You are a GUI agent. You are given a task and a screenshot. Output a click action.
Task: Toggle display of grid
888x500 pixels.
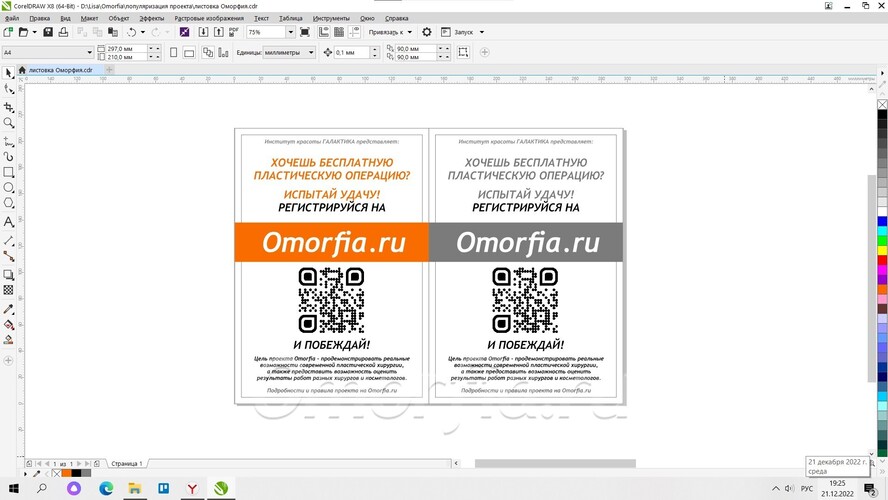(339, 32)
